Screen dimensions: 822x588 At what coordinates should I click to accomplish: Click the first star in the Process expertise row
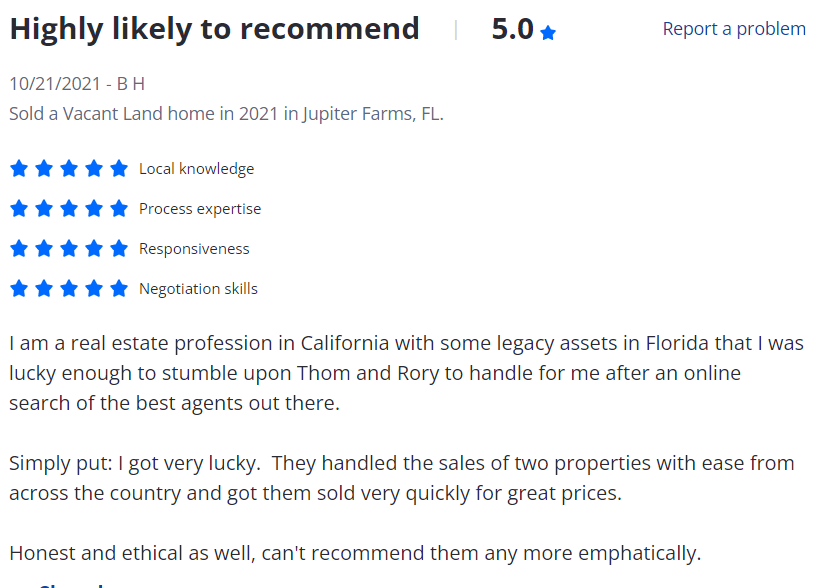click(19, 208)
